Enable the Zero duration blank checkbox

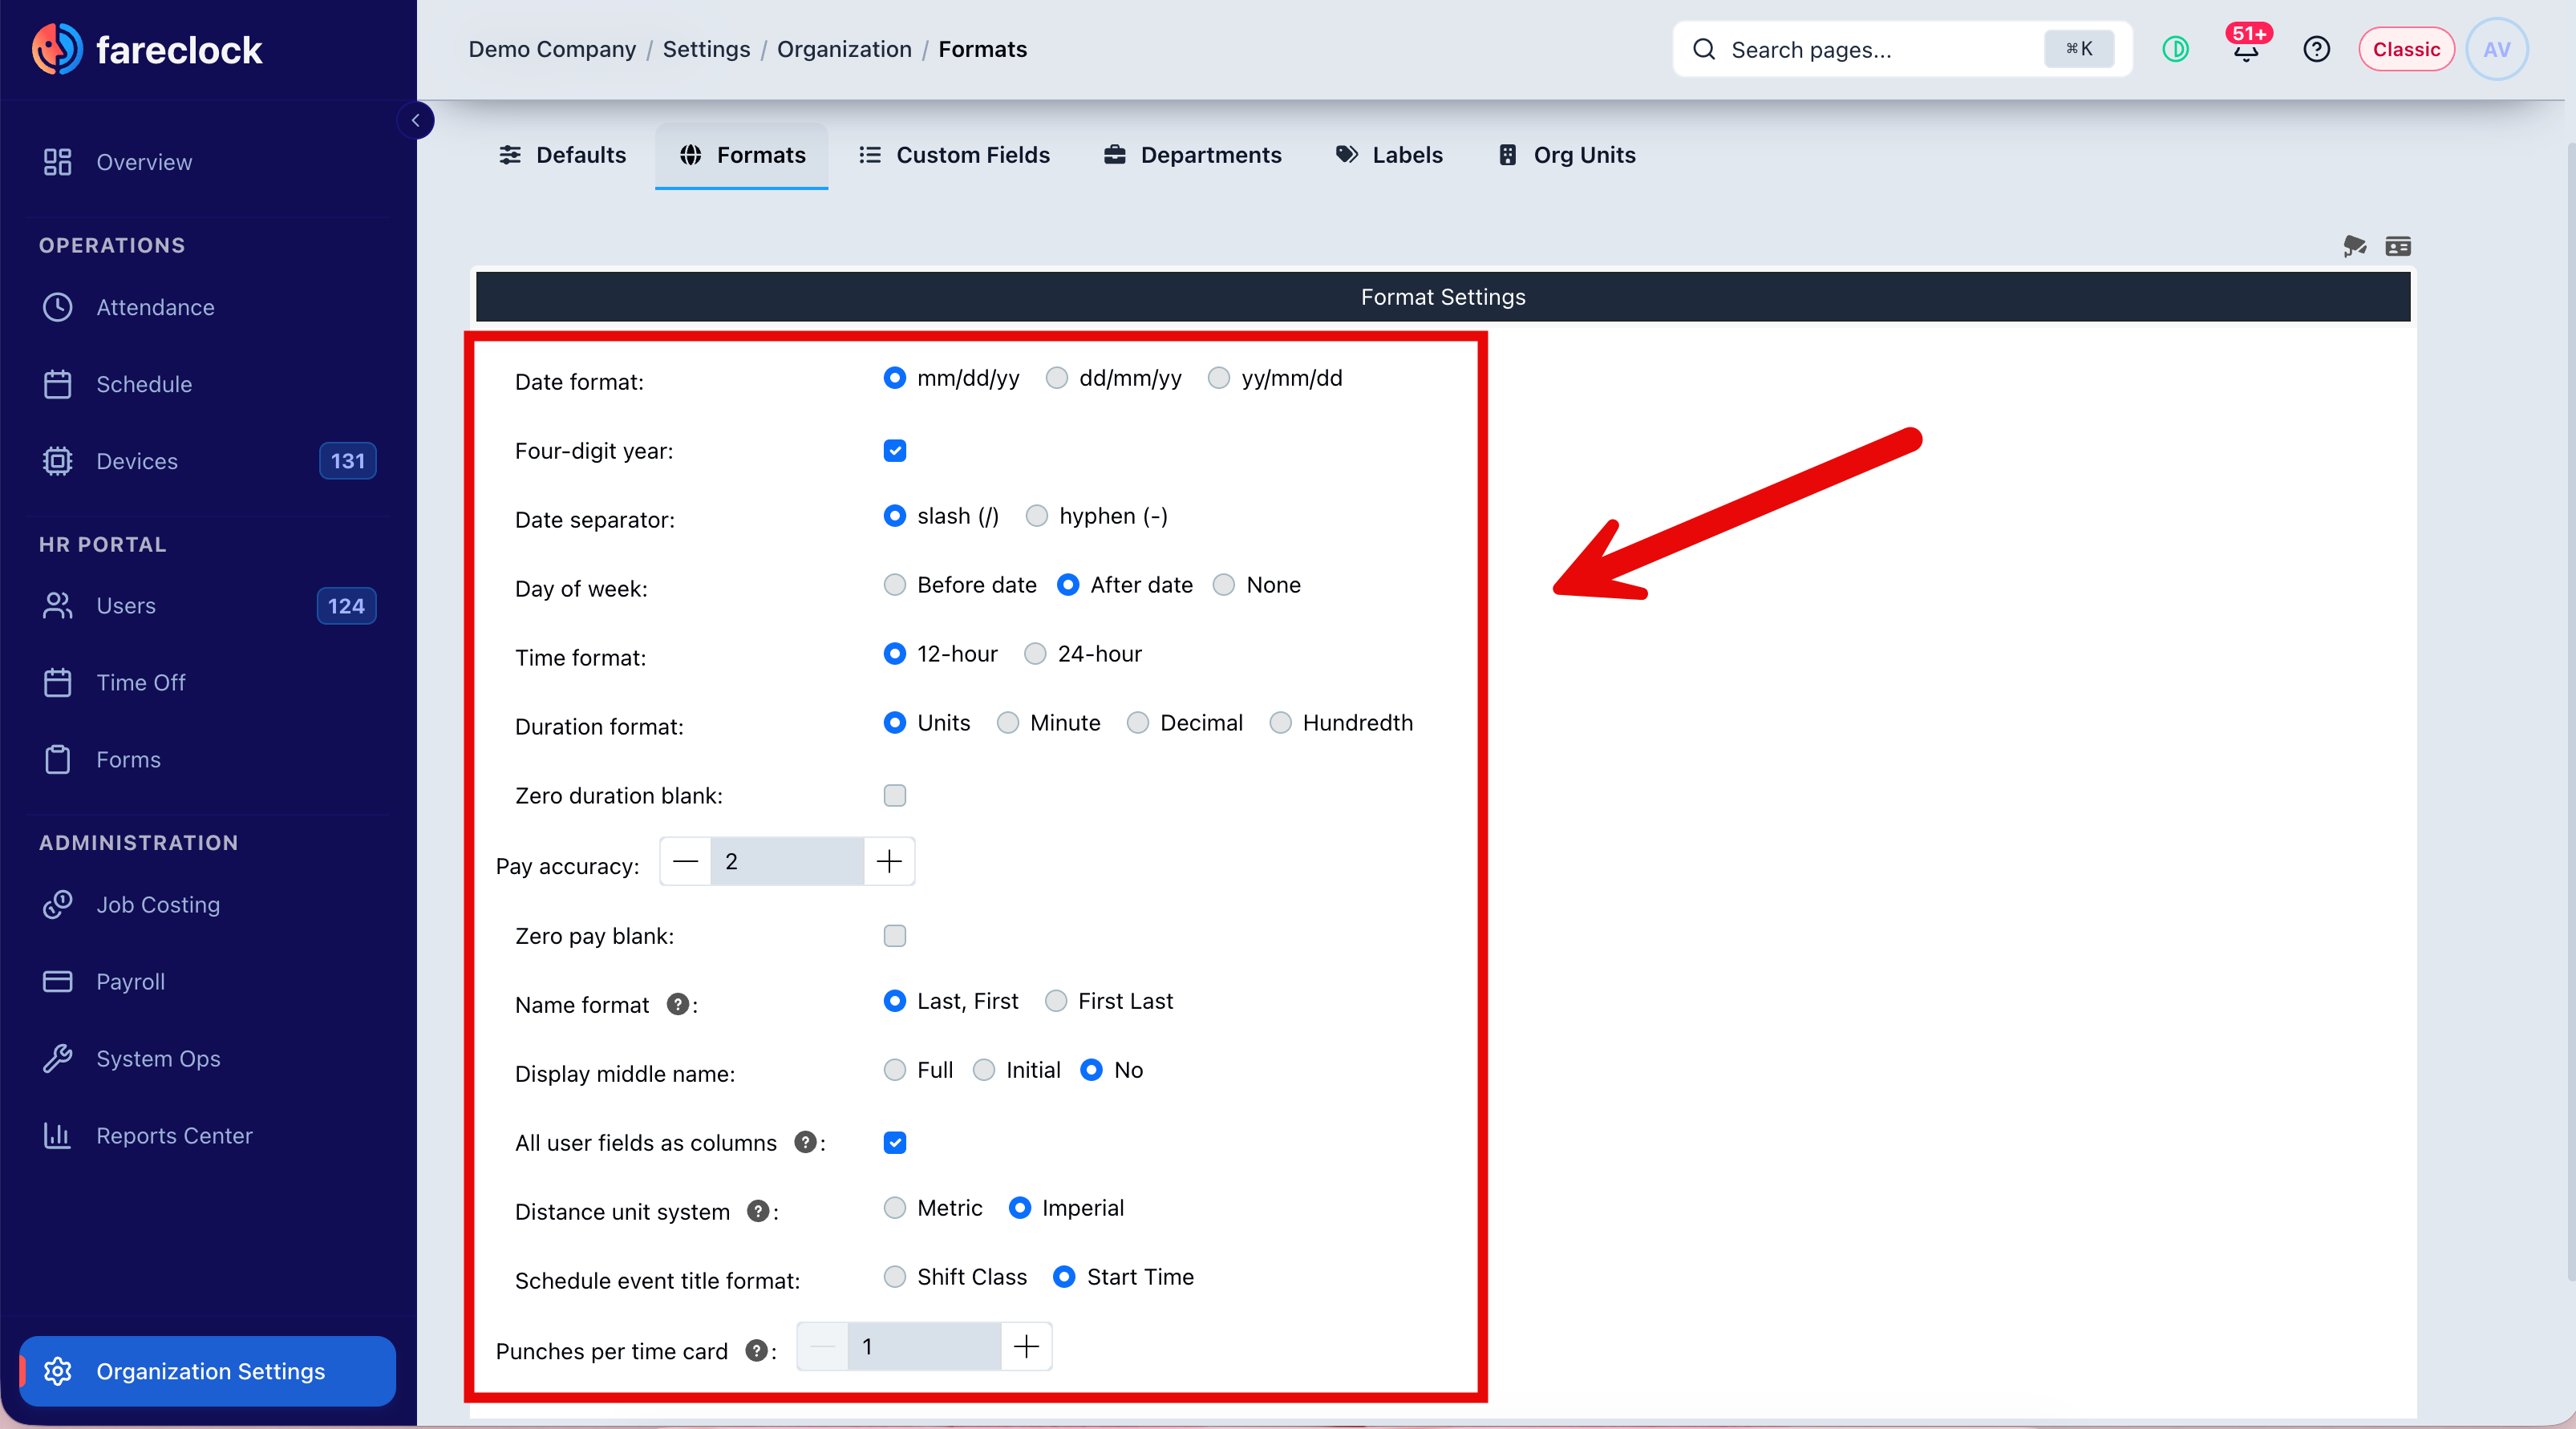click(894, 795)
